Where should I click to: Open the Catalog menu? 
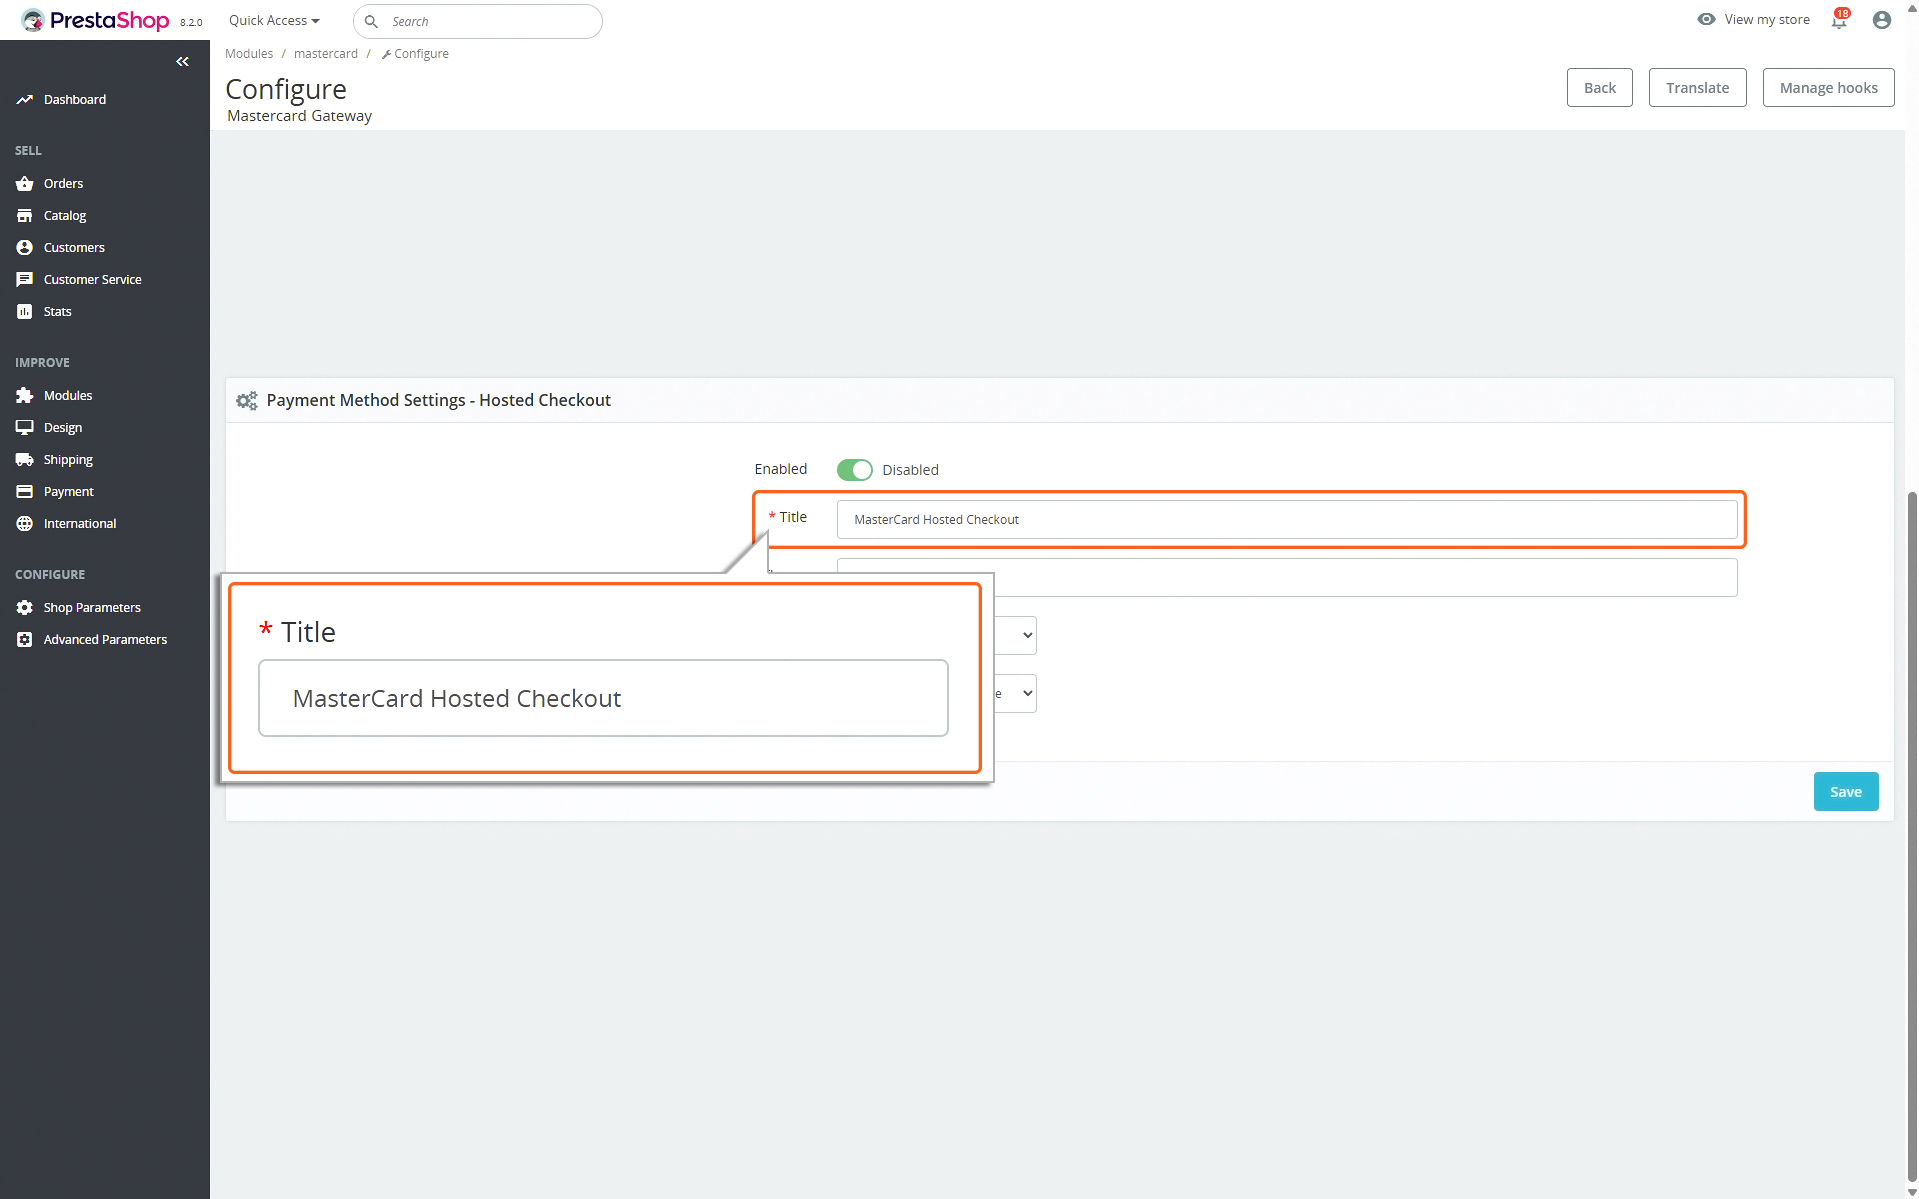pyautogui.click(x=65, y=216)
